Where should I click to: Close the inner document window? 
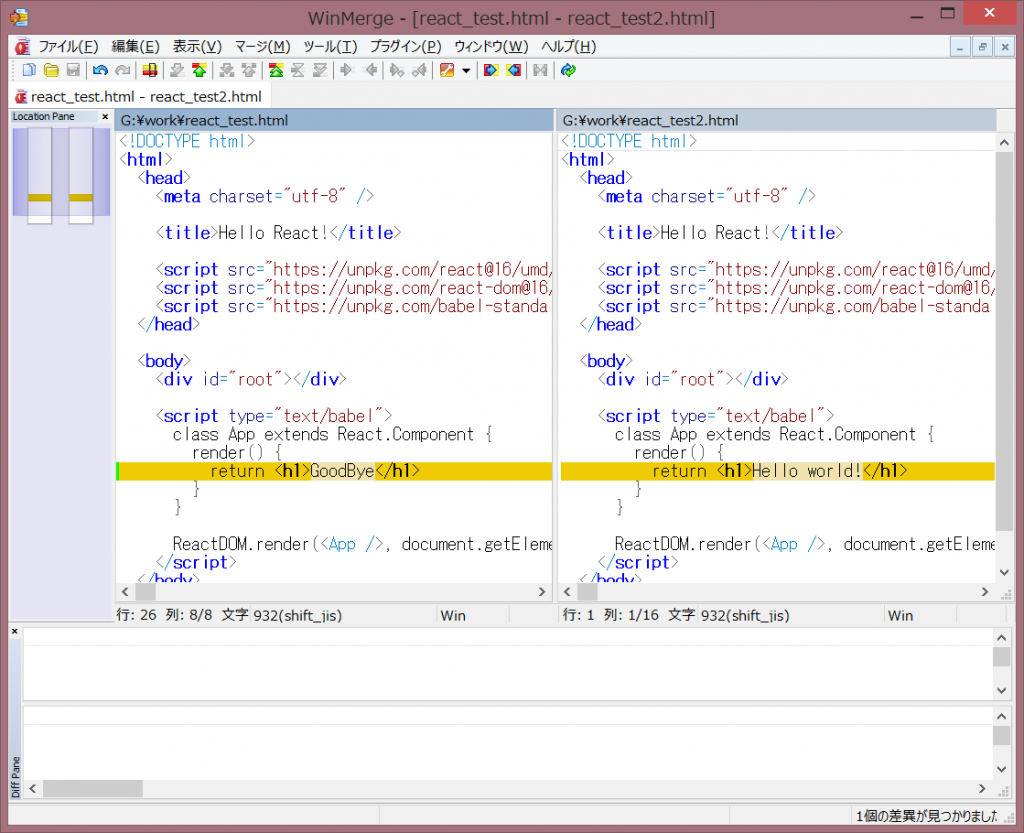1005,47
